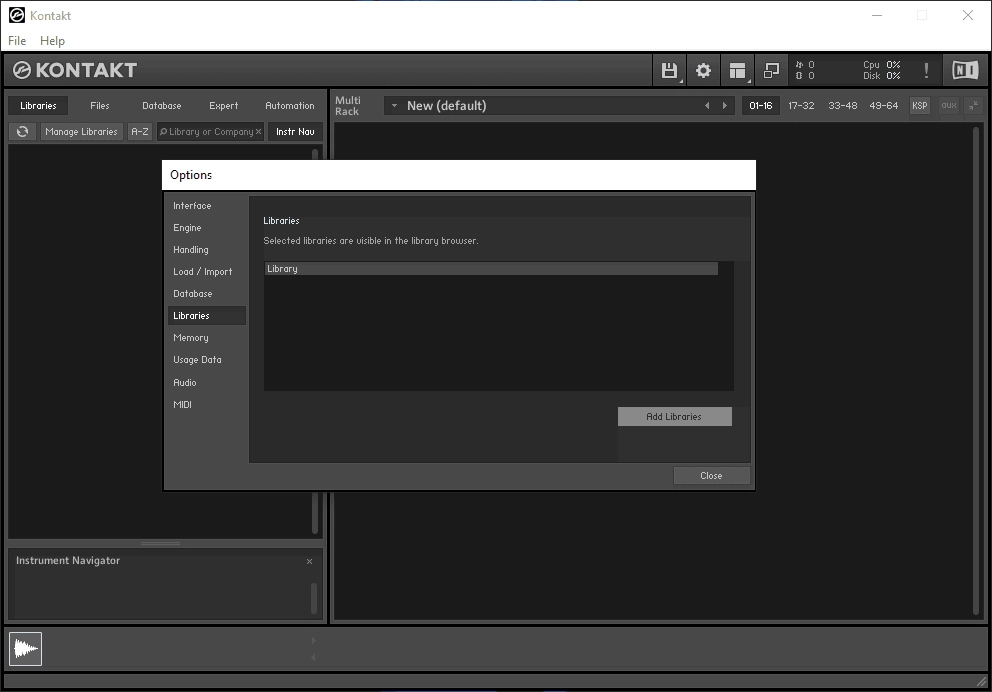The width and height of the screenshot is (992, 692).
Task: Toggle the Instr Nav button
Action: pos(295,132)
